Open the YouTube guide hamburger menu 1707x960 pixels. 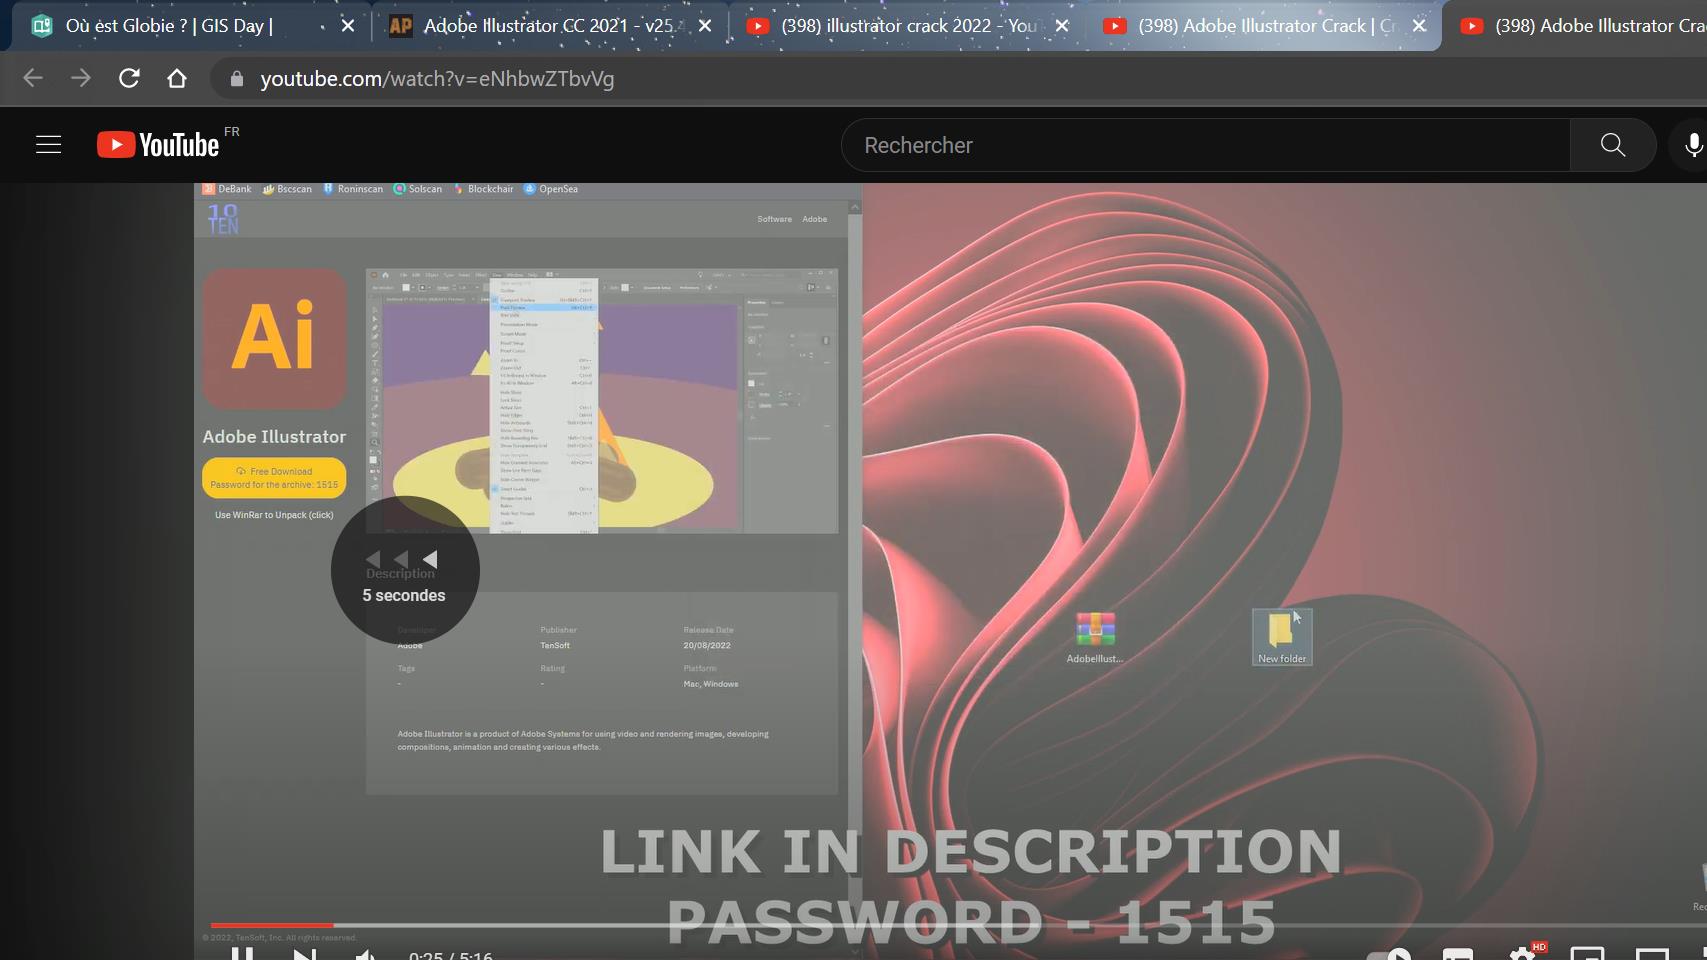[48, 145]
